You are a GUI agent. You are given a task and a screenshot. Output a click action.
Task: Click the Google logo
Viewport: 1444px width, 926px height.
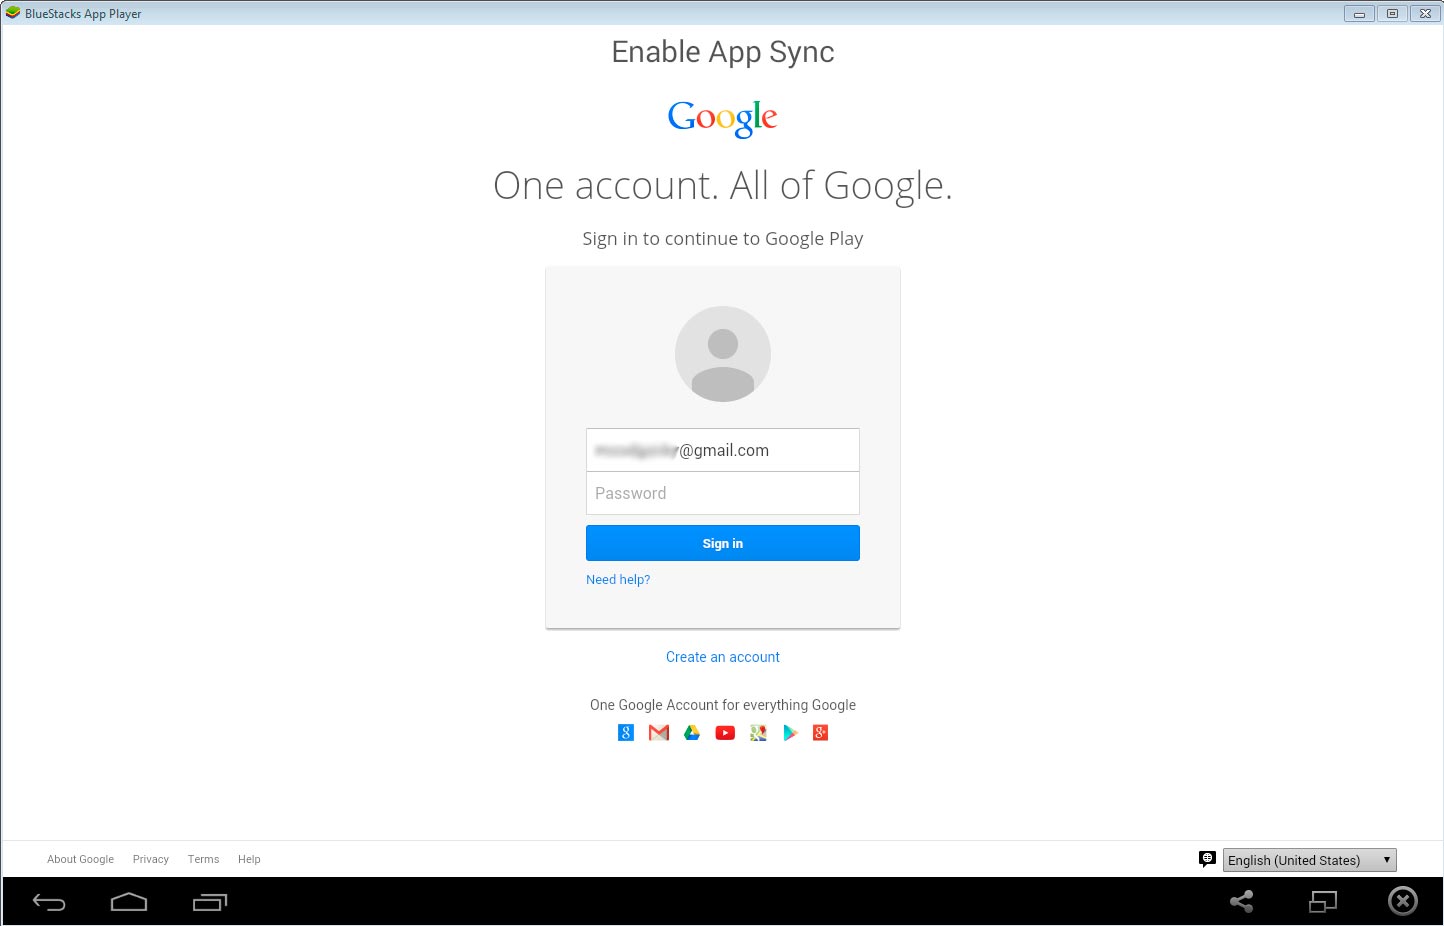point(722,118)
